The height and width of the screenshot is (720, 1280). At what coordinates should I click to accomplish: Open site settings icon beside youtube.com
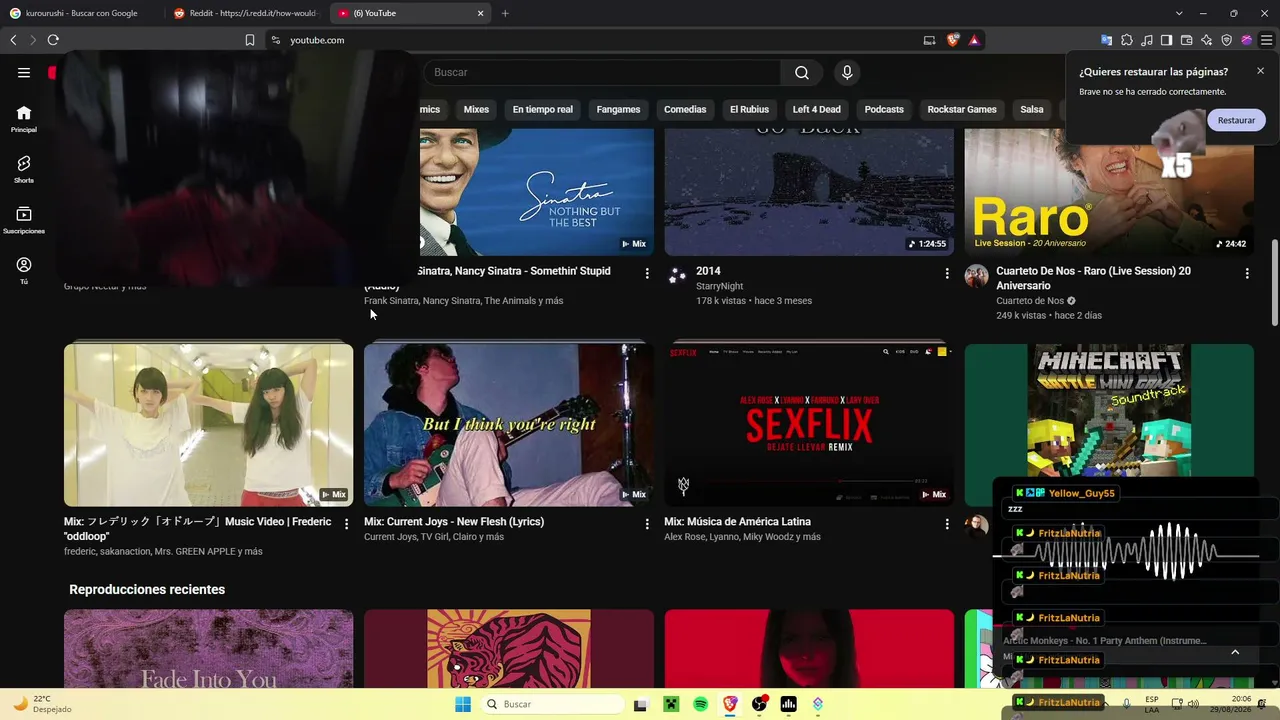[x=276, y=40]
